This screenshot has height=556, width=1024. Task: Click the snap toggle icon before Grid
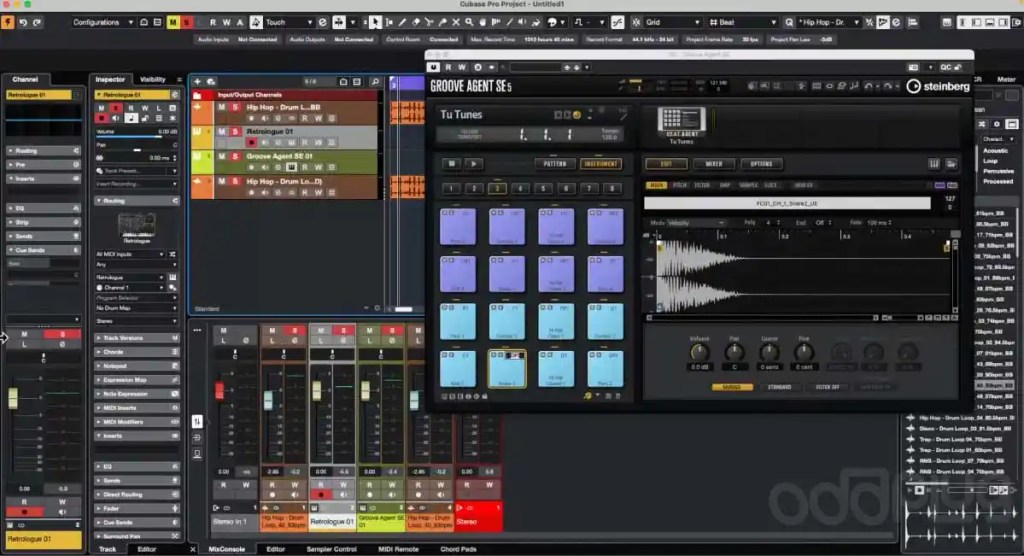coord(636,22)
